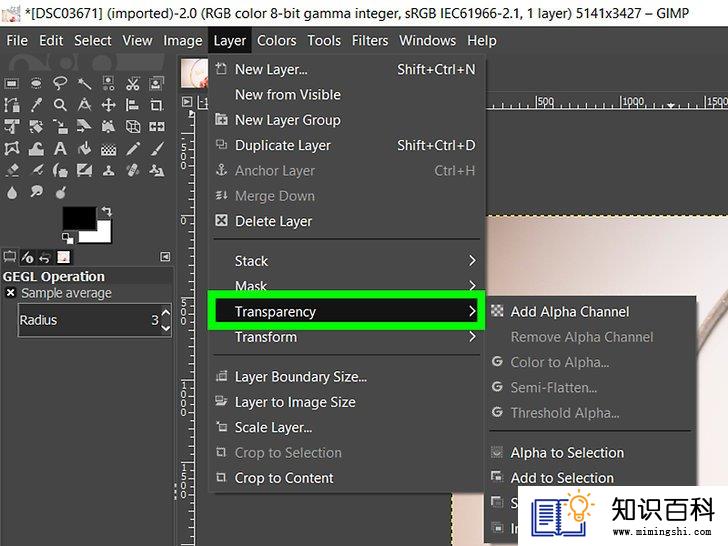Select the Shear tool
This screenshot has width=728, height=546.
coord(84,126)
